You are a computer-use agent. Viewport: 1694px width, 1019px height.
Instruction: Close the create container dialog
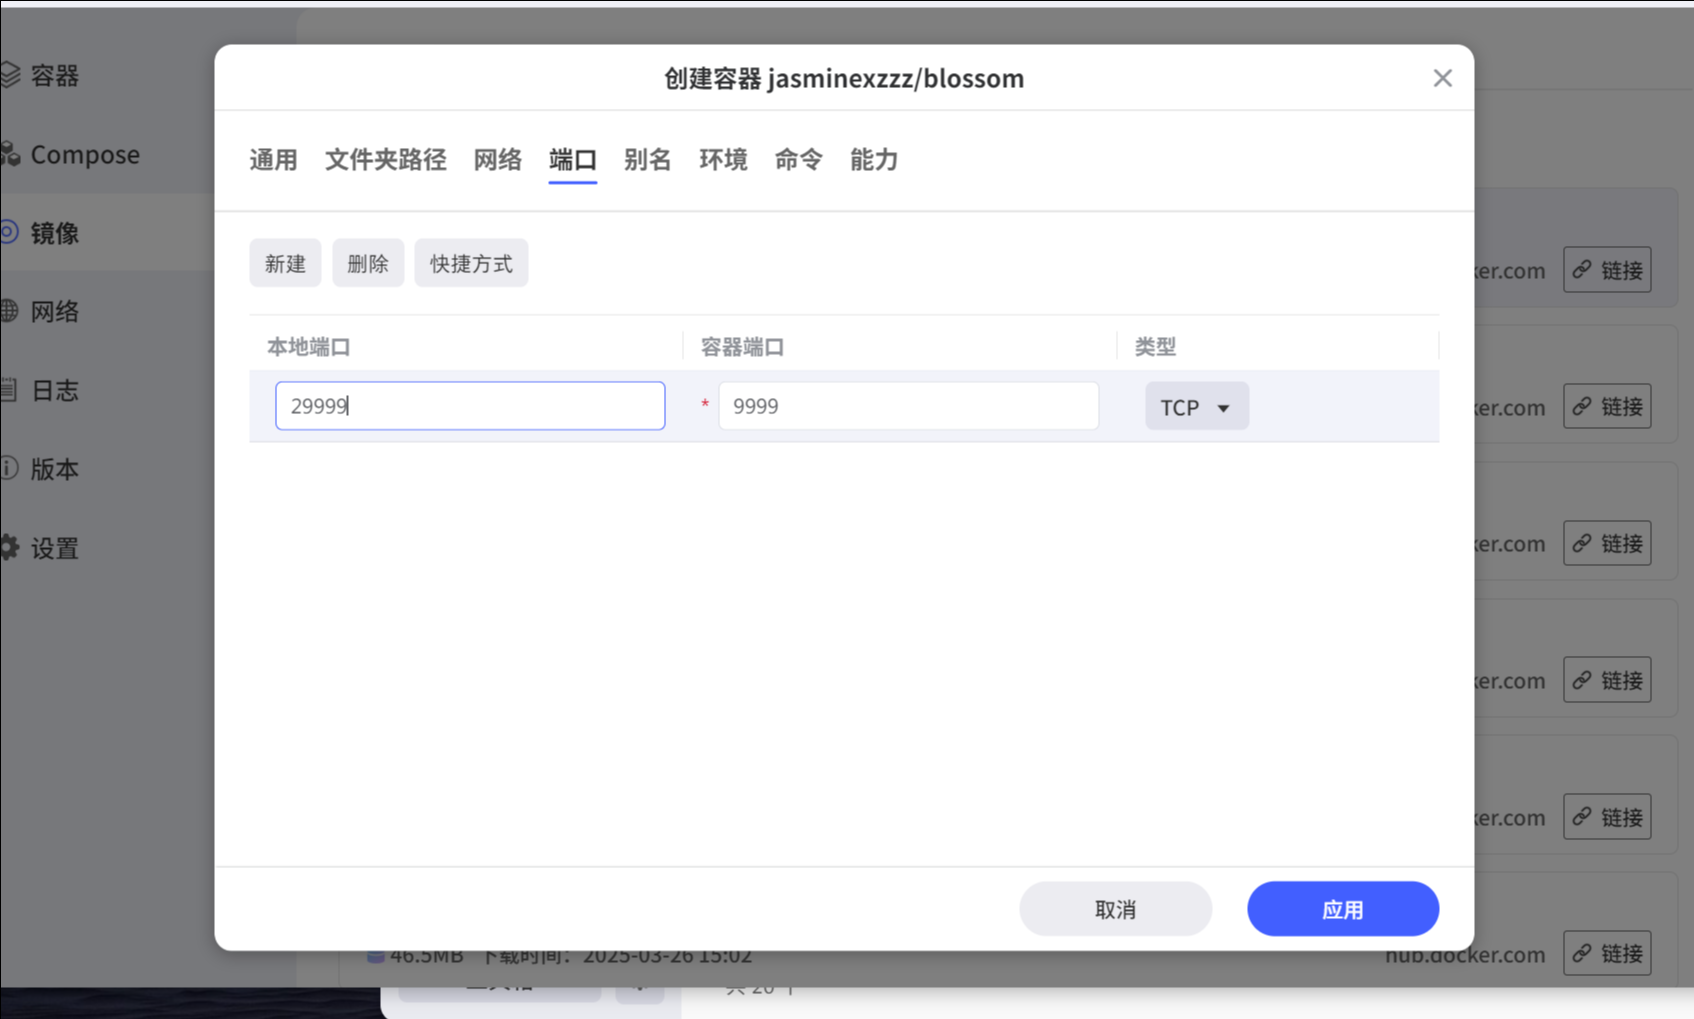click(x=1441, y=78)
